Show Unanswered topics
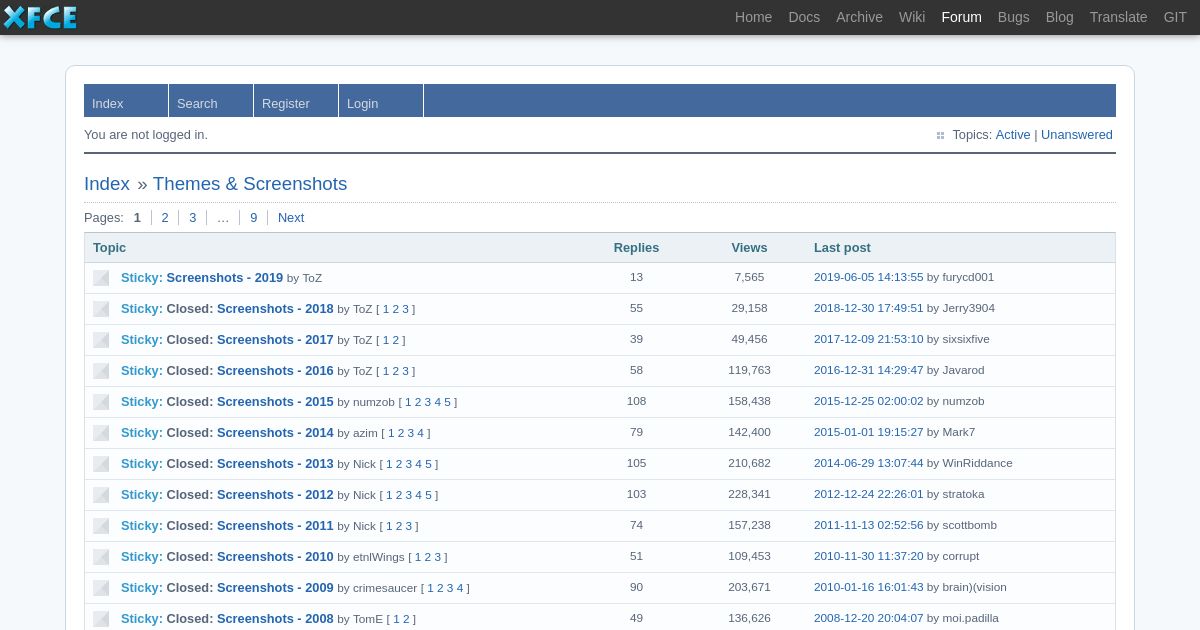The height and width of the screenshot is (630, 1200). coord(1077,135)
